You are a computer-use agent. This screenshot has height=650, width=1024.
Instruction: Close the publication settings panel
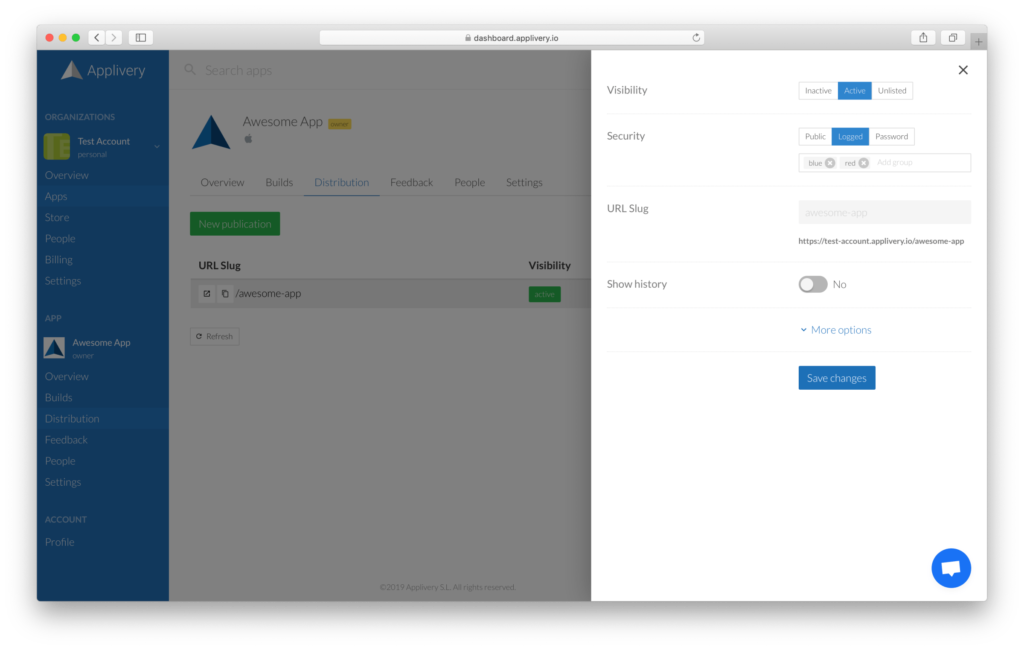pyautogui.click(x=963, y=70)
